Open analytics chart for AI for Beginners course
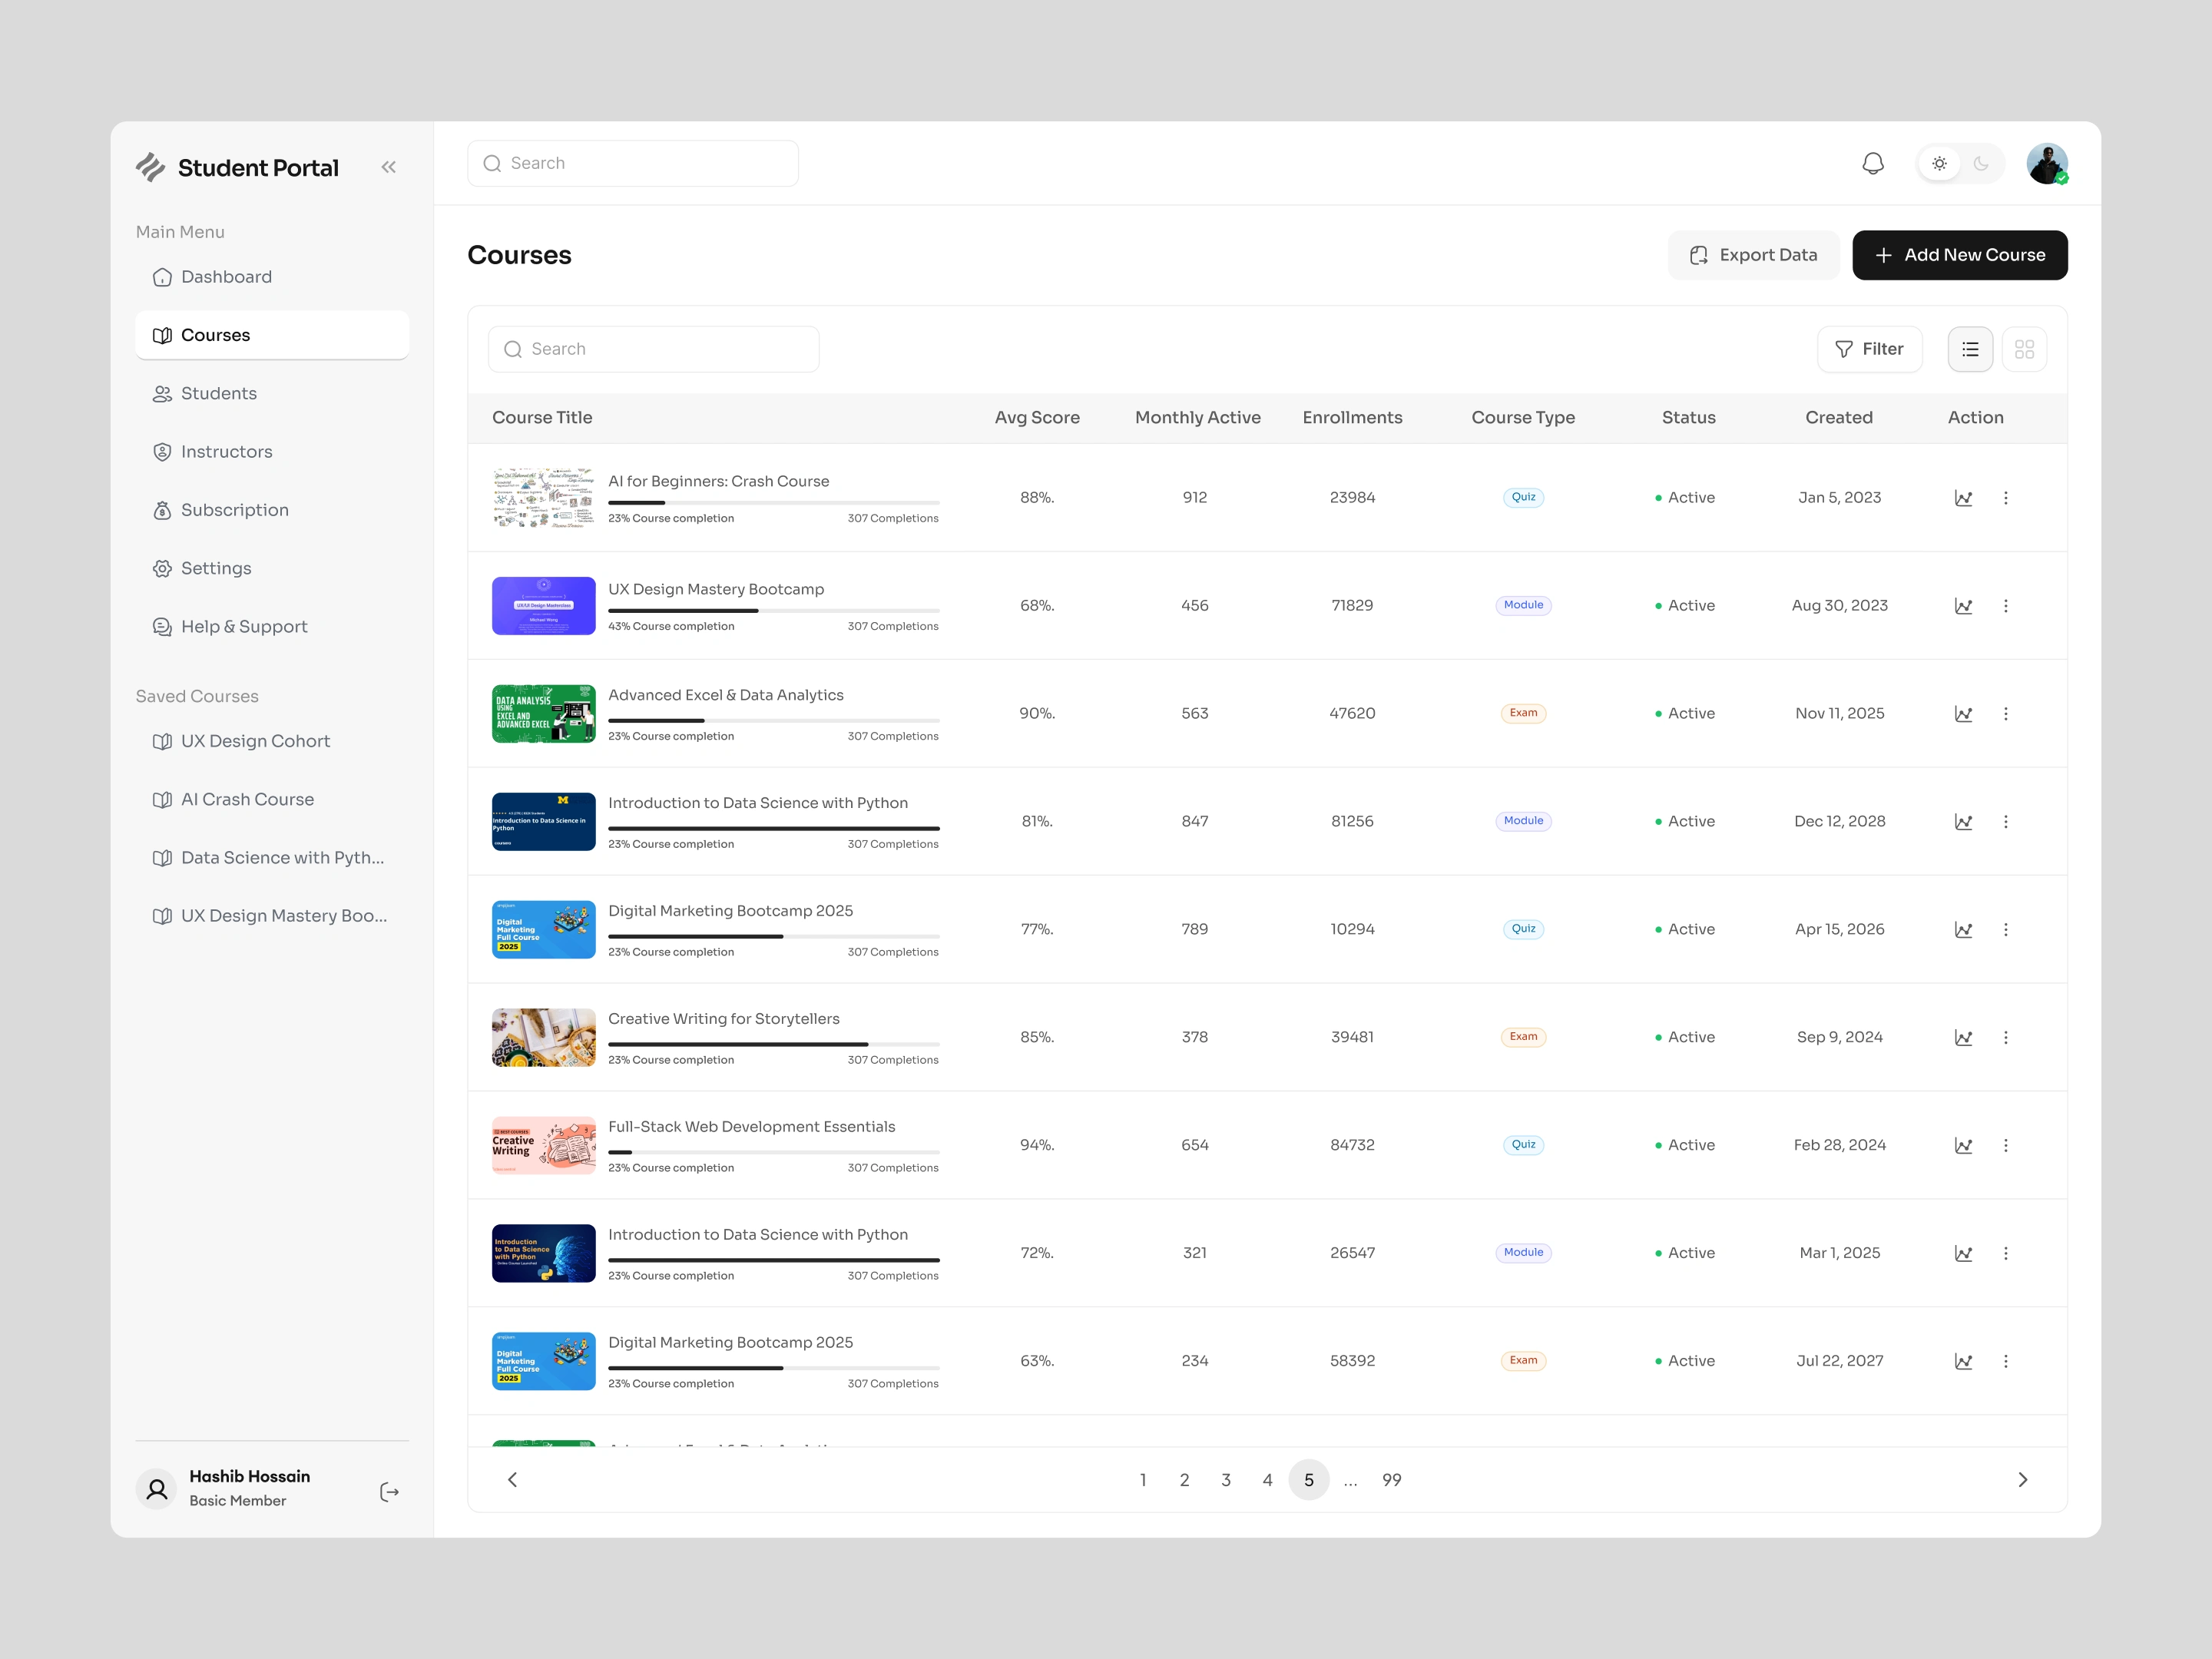Image resolution: width=2212 pixels, height=1659 pixels. click(x=1963, y=498)
